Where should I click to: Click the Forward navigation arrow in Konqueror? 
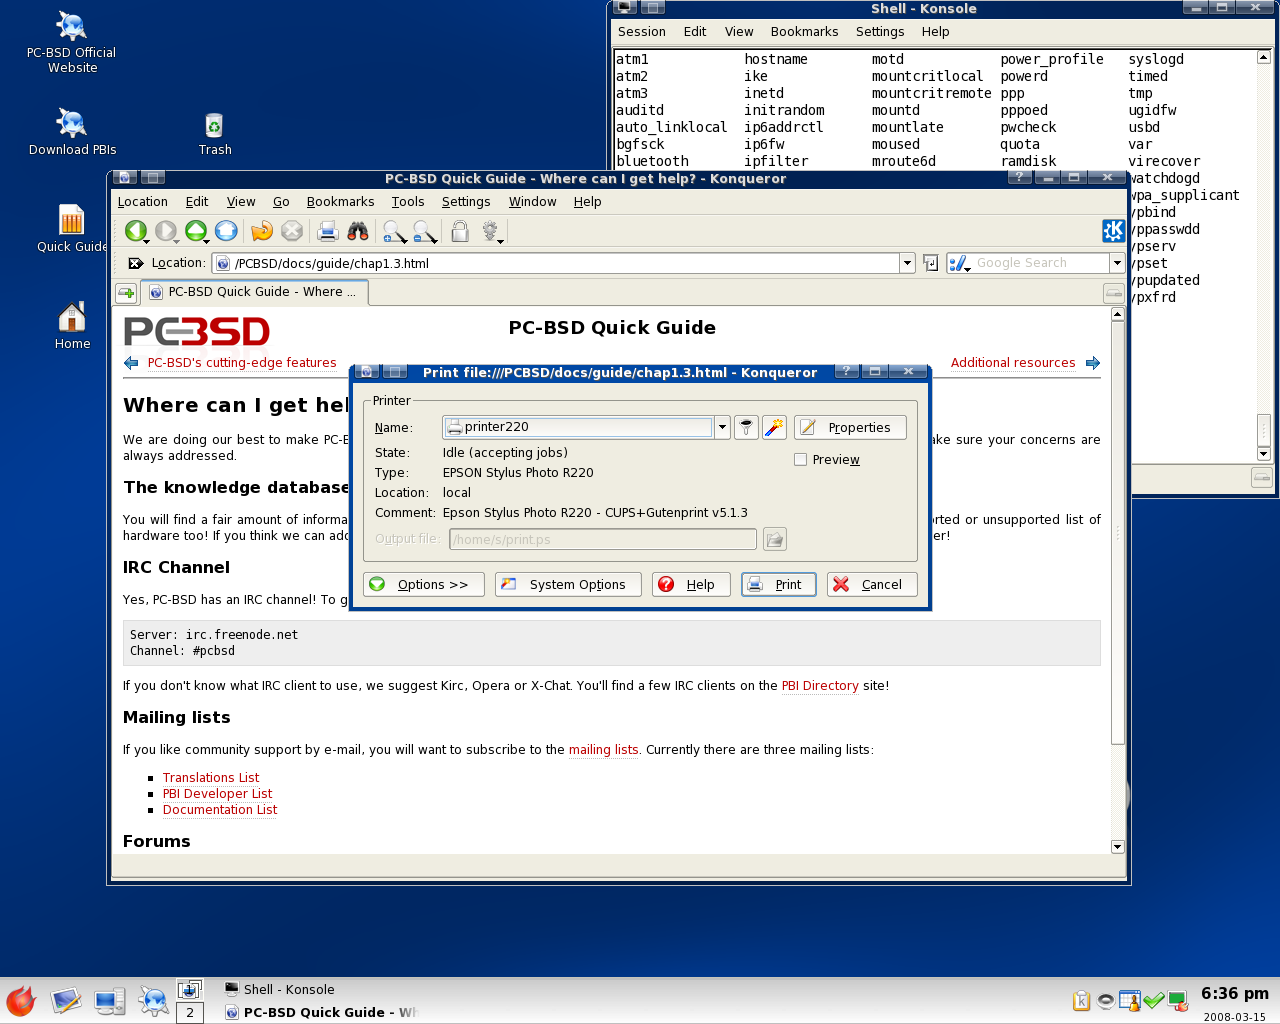(x=165, y=231)
